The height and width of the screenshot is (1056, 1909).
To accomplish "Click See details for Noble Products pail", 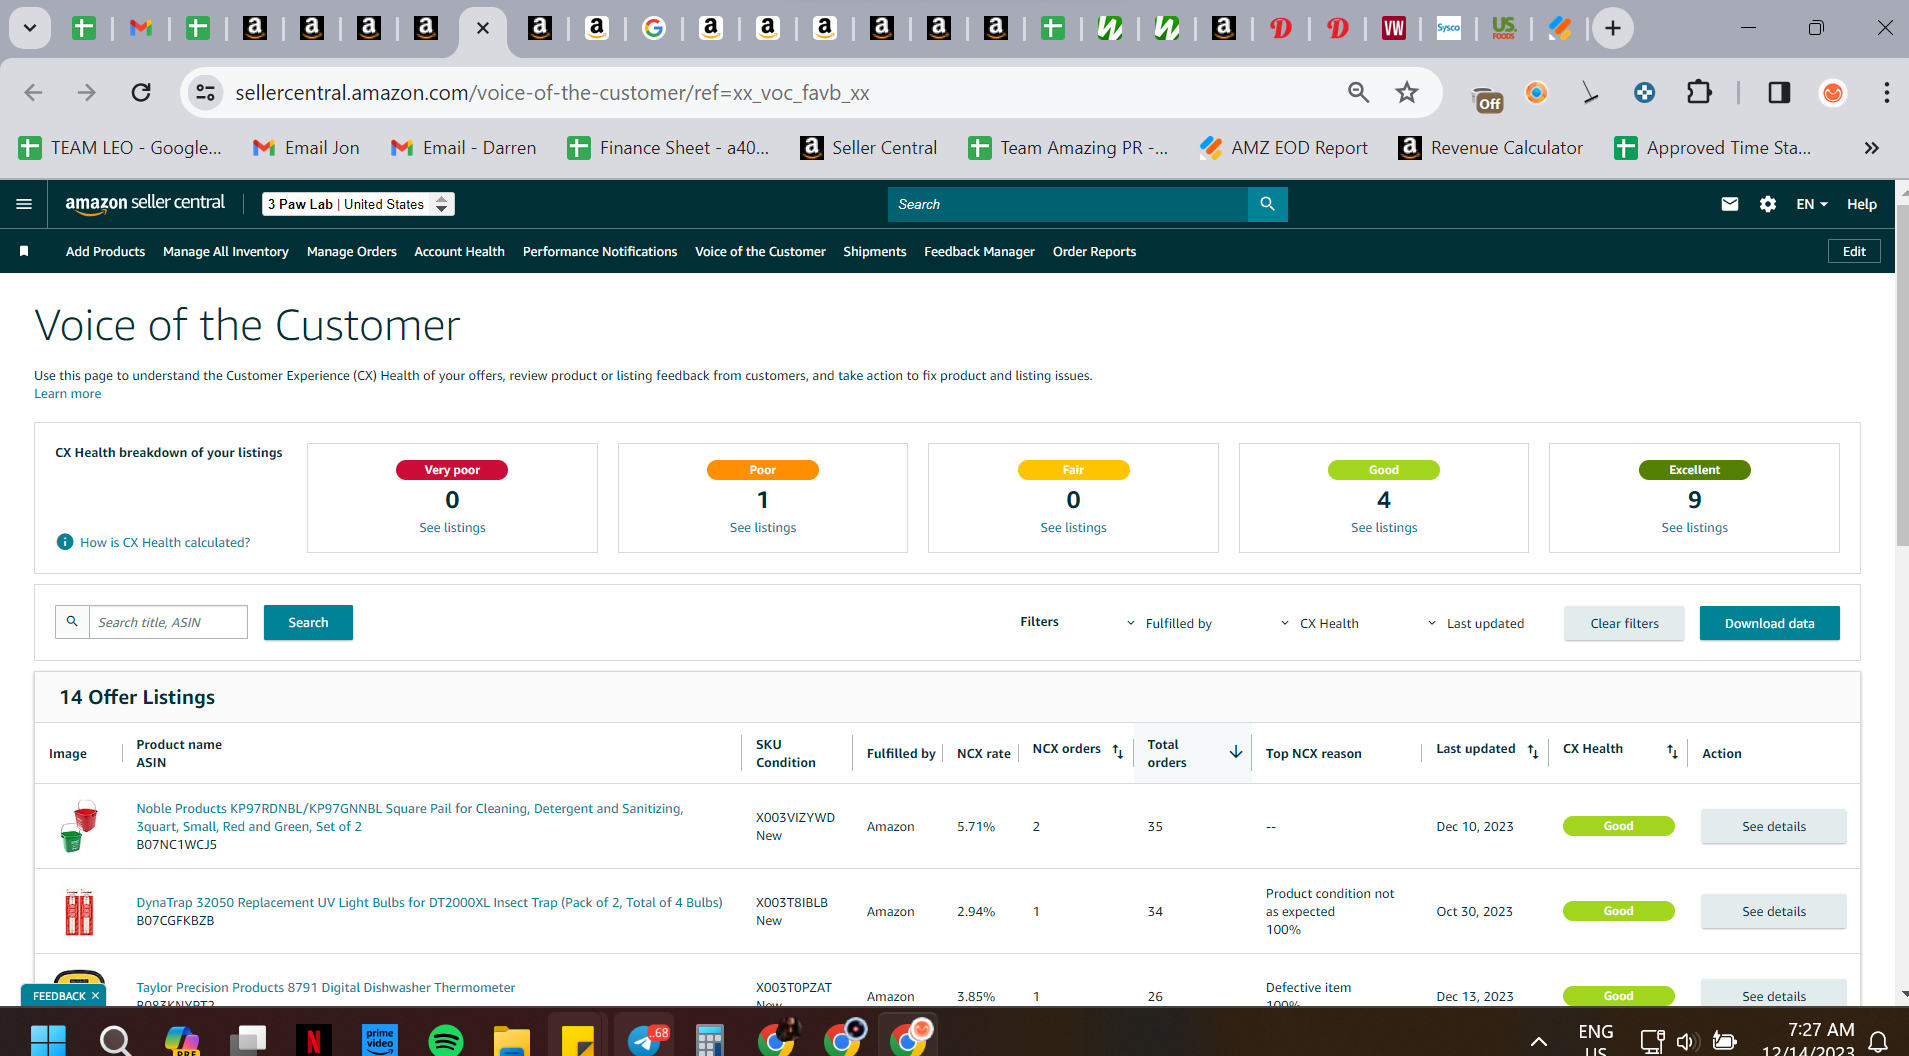I will click(1773, 826).
